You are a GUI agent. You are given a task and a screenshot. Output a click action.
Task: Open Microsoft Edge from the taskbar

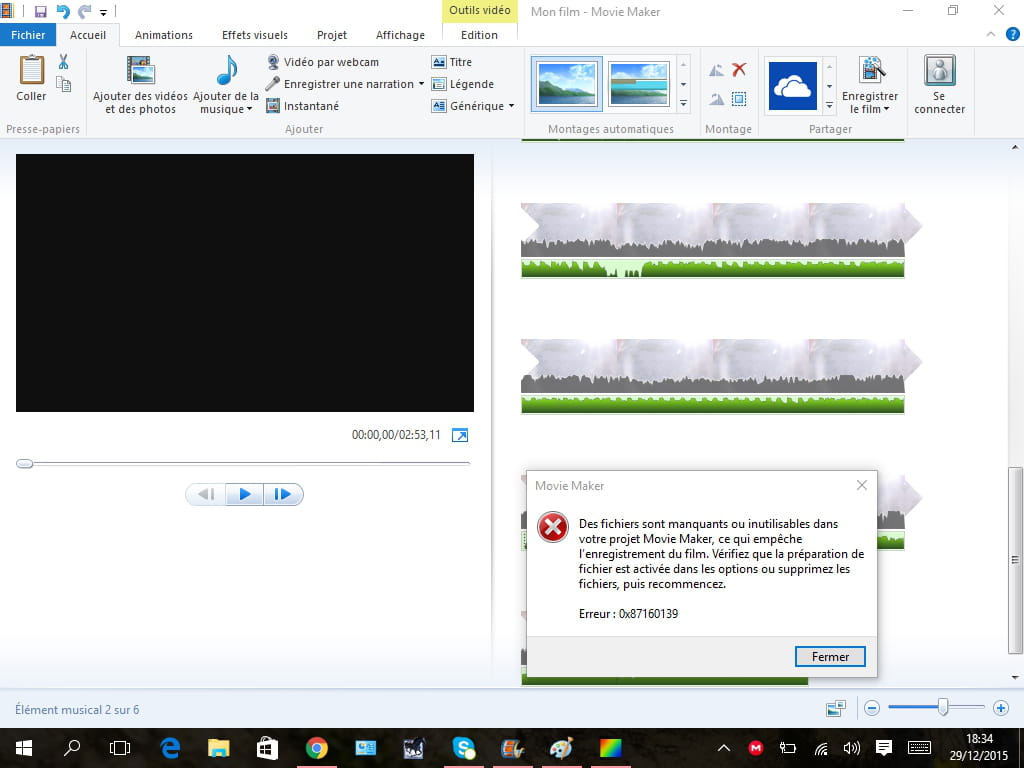click(x=170, y=748)
